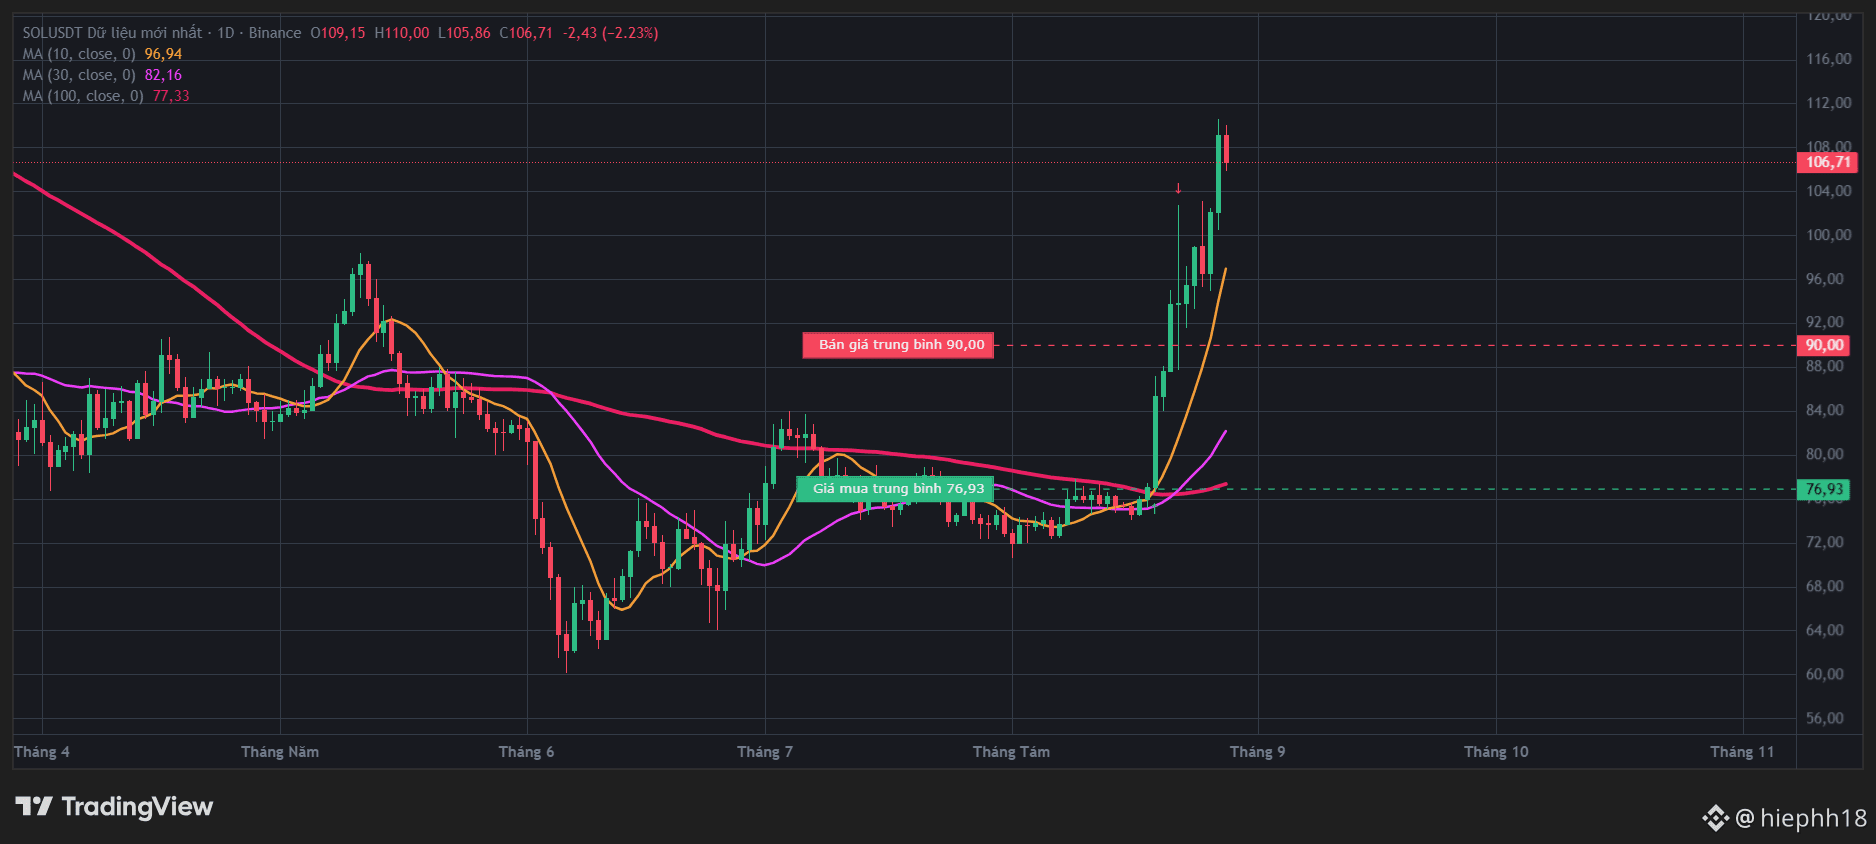Click the 'Tháng 11' time axis label
Image resolution: width=1876 pixels, height=844 pixels.
pos(1742,752)
